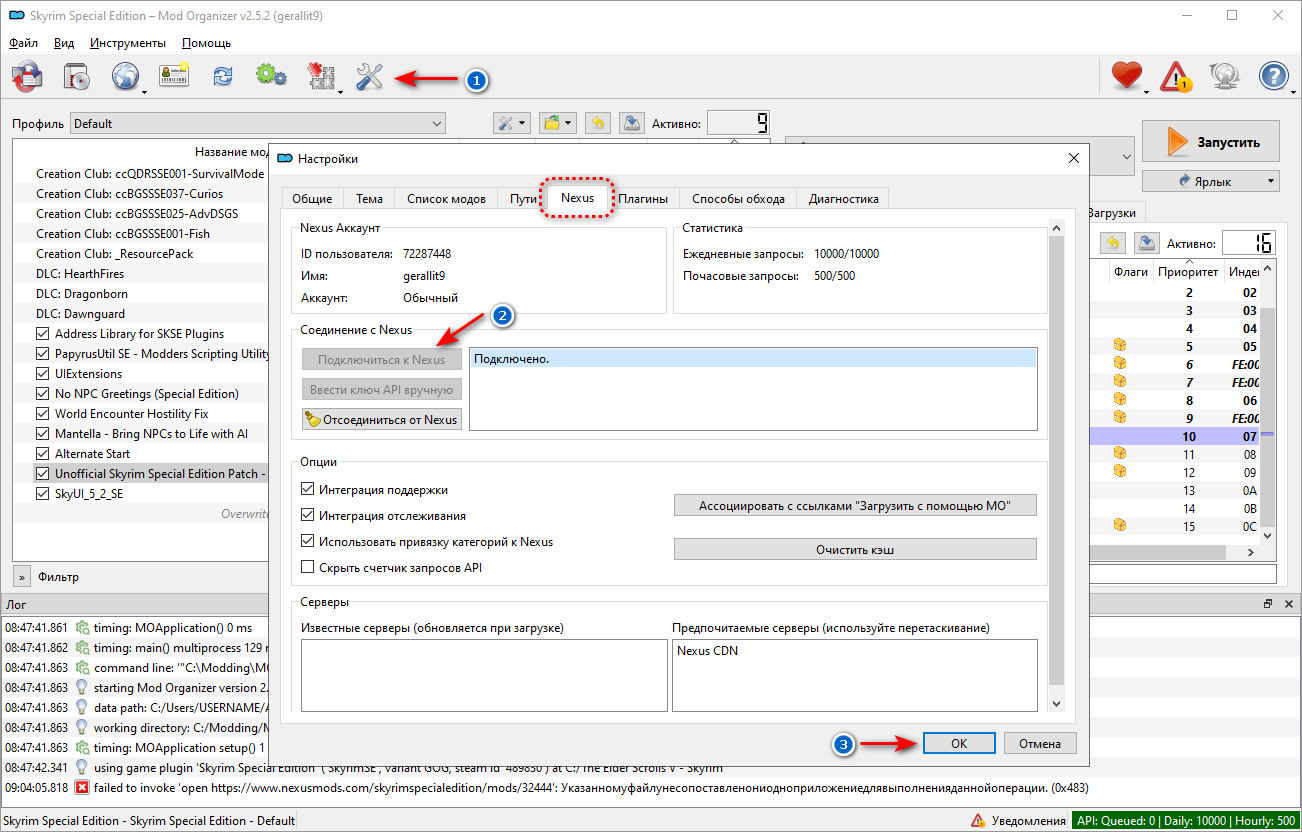This screenshot has height=832, width=1302.
Task: Switch to the Список модов tab
Action: click(x=447, y=198)
